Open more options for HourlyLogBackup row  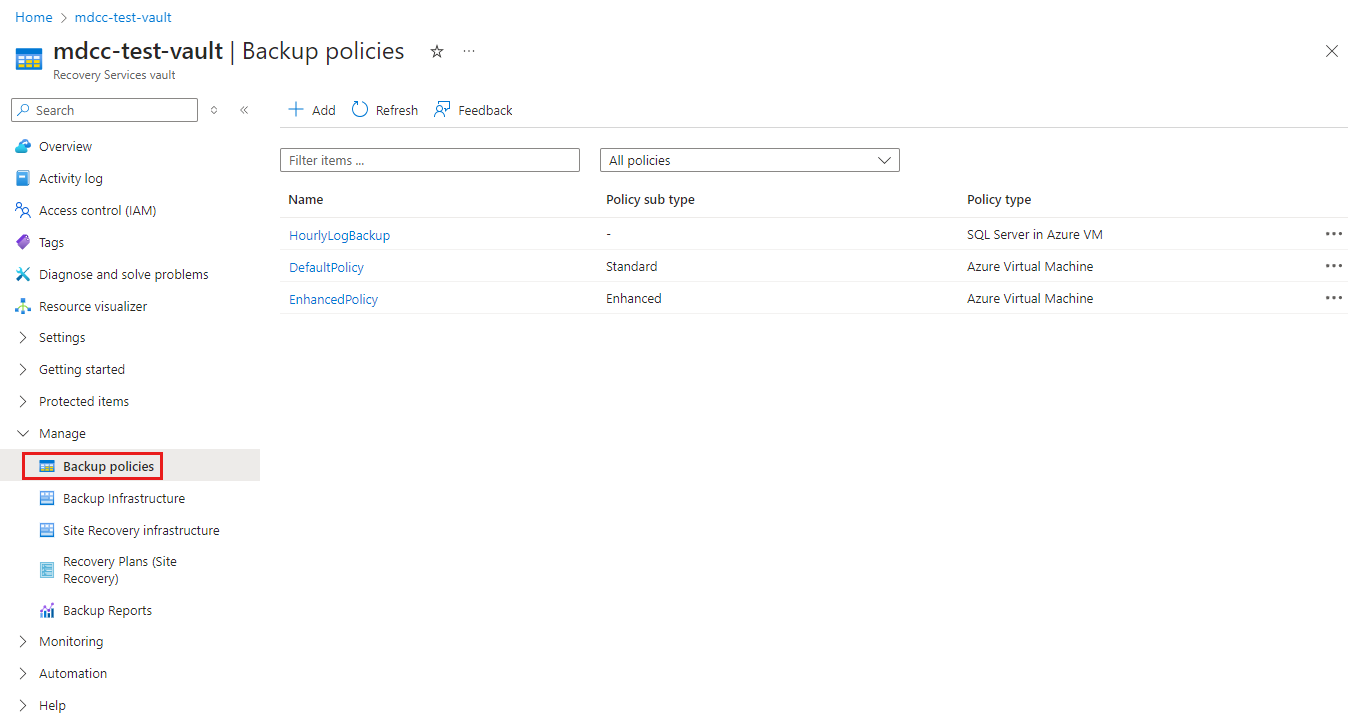tap(1334, 234)
